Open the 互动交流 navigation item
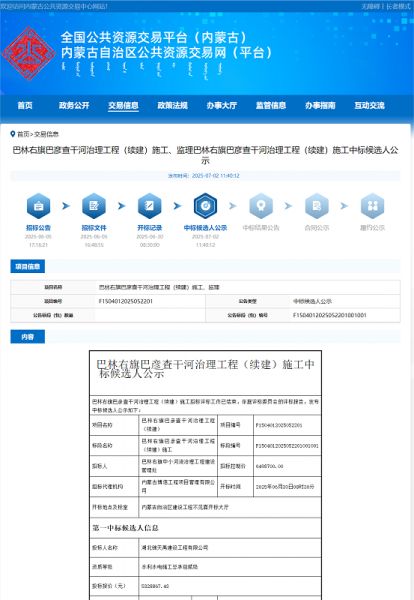 pos(369,105)
